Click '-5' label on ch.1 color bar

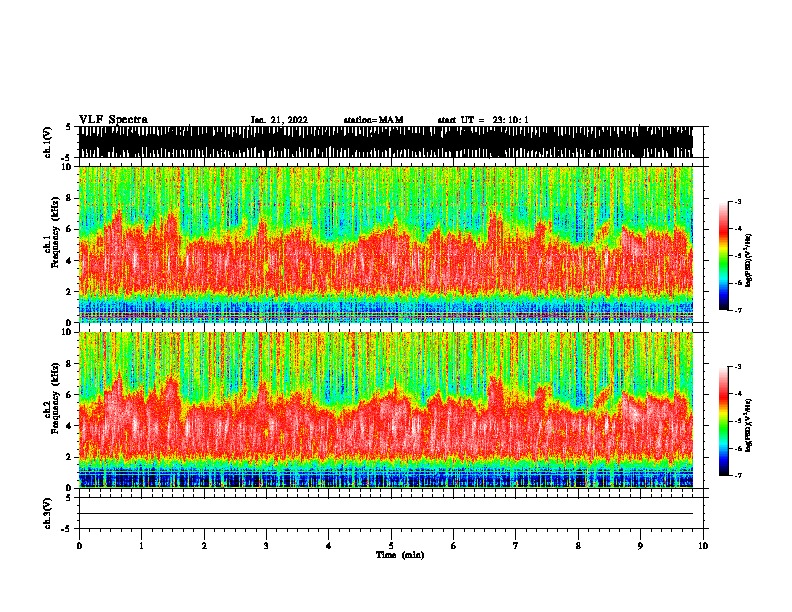point(738,256)
